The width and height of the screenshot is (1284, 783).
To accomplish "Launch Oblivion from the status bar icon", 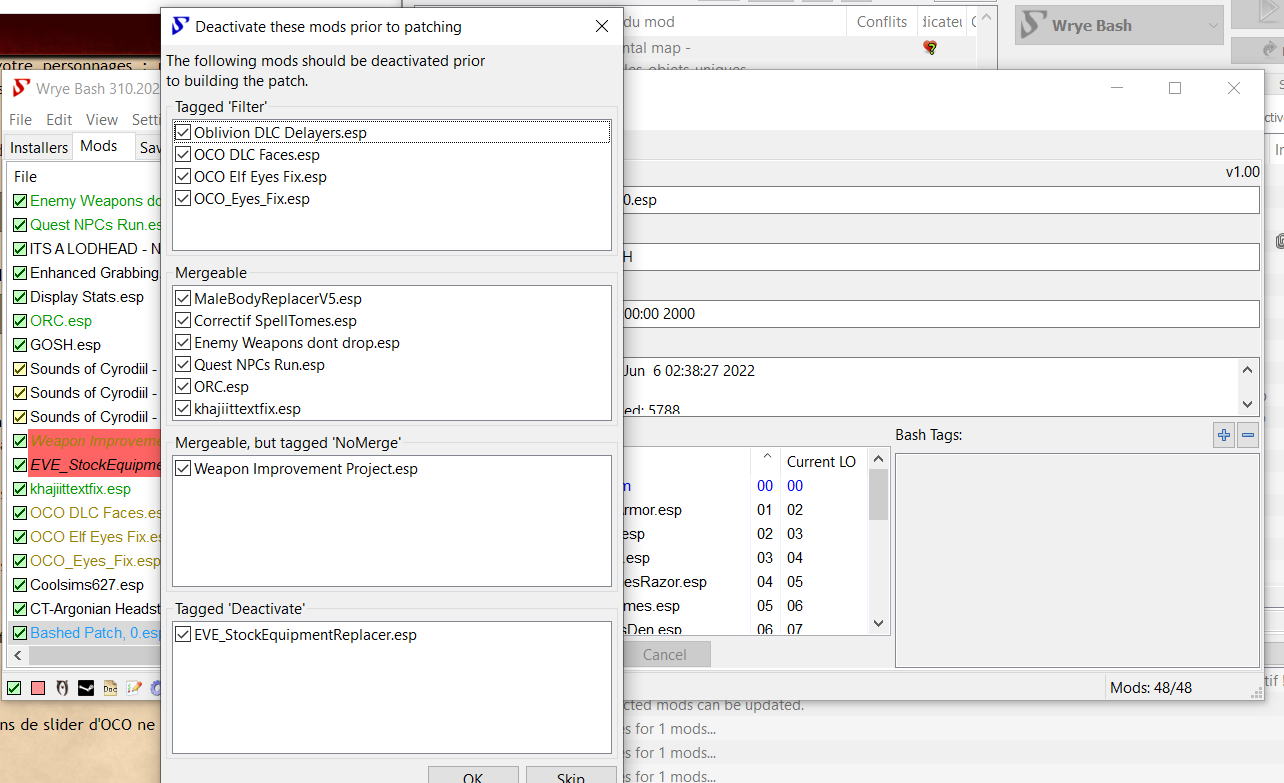I will tap(62, 688).
